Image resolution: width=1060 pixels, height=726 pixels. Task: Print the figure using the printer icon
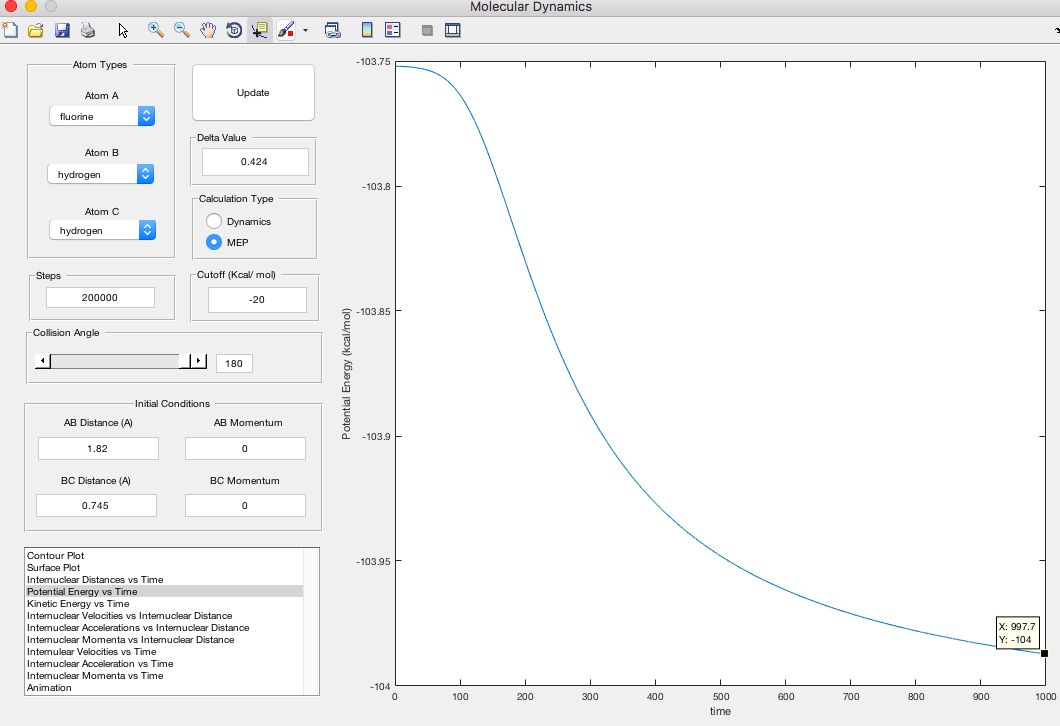coord(88,30)
